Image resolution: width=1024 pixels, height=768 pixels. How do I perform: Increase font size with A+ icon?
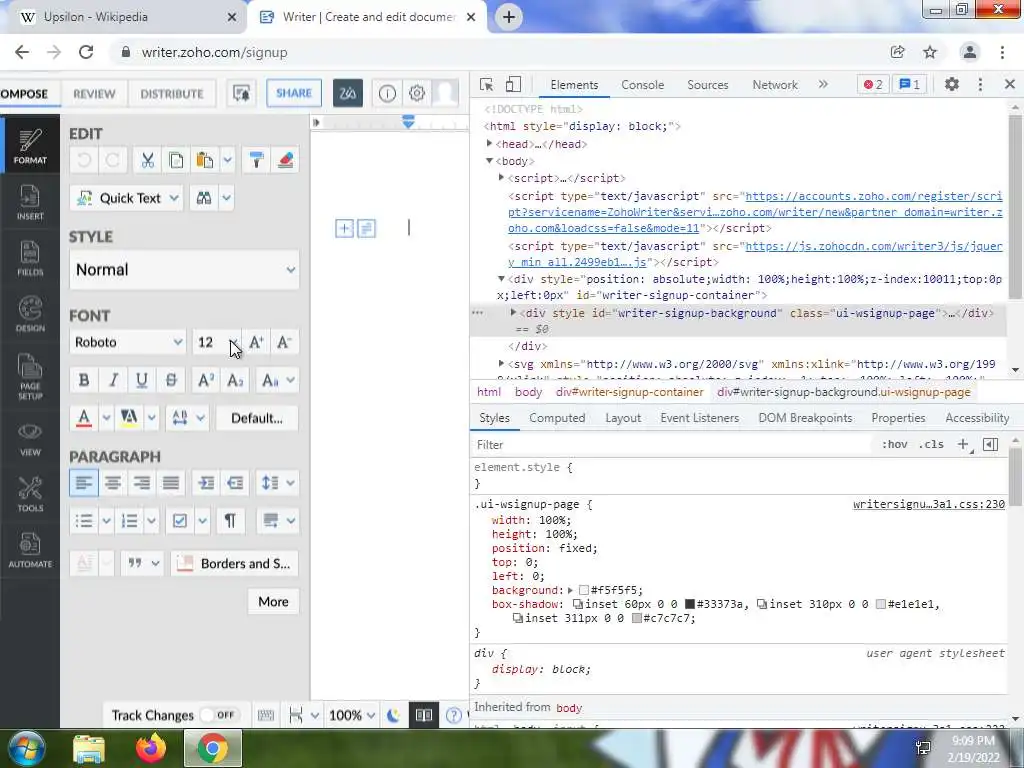tap(257, 342)
